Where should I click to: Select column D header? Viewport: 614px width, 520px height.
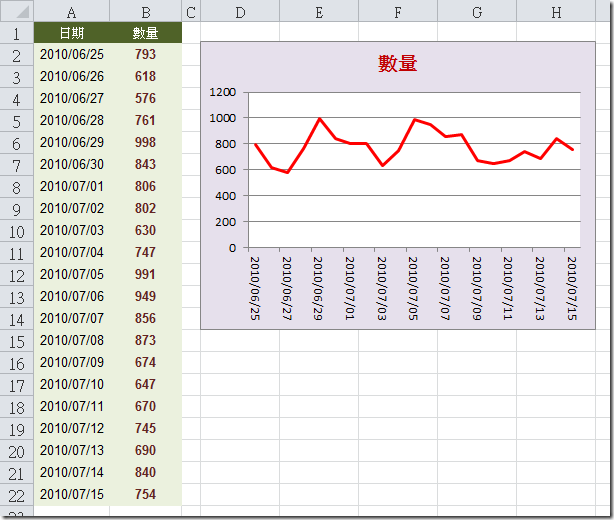point(240,11)
